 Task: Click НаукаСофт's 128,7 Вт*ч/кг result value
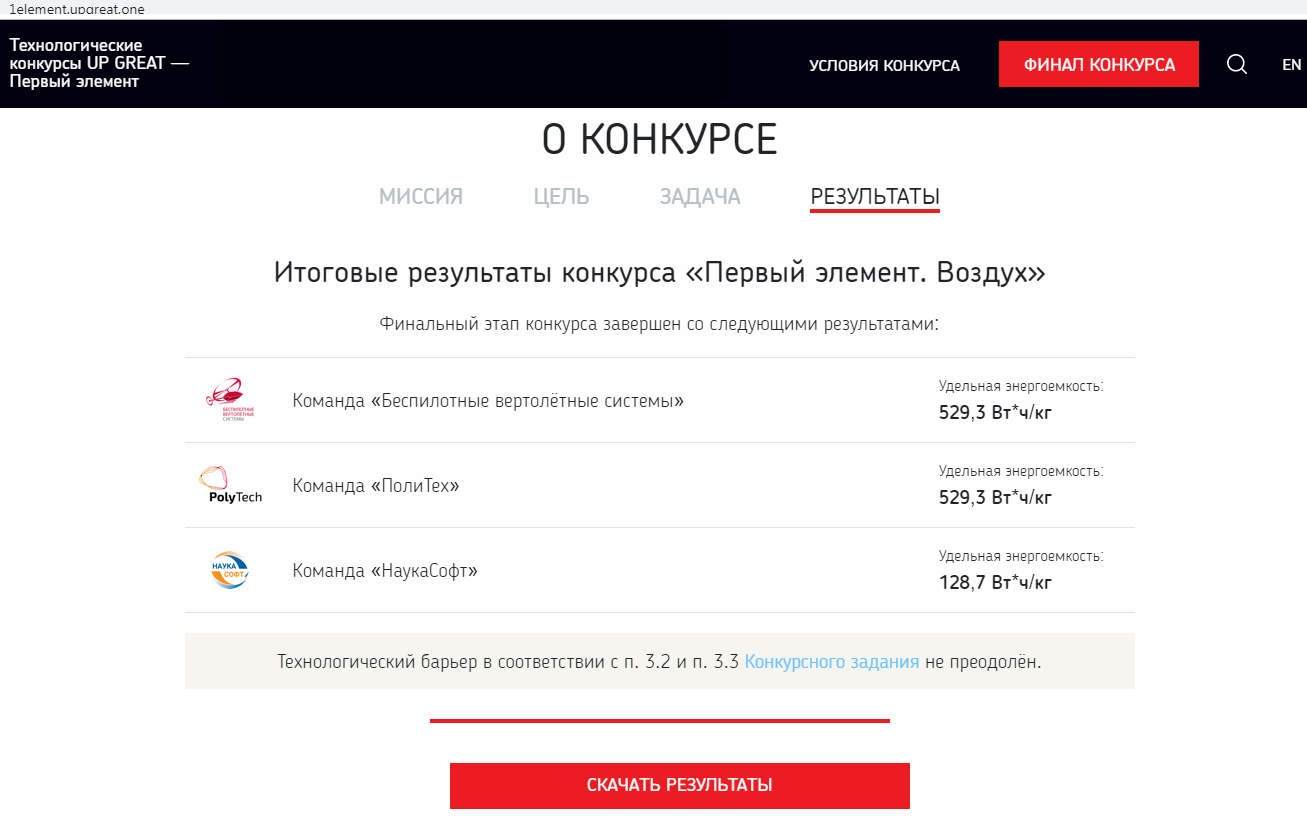coord(995,582)
